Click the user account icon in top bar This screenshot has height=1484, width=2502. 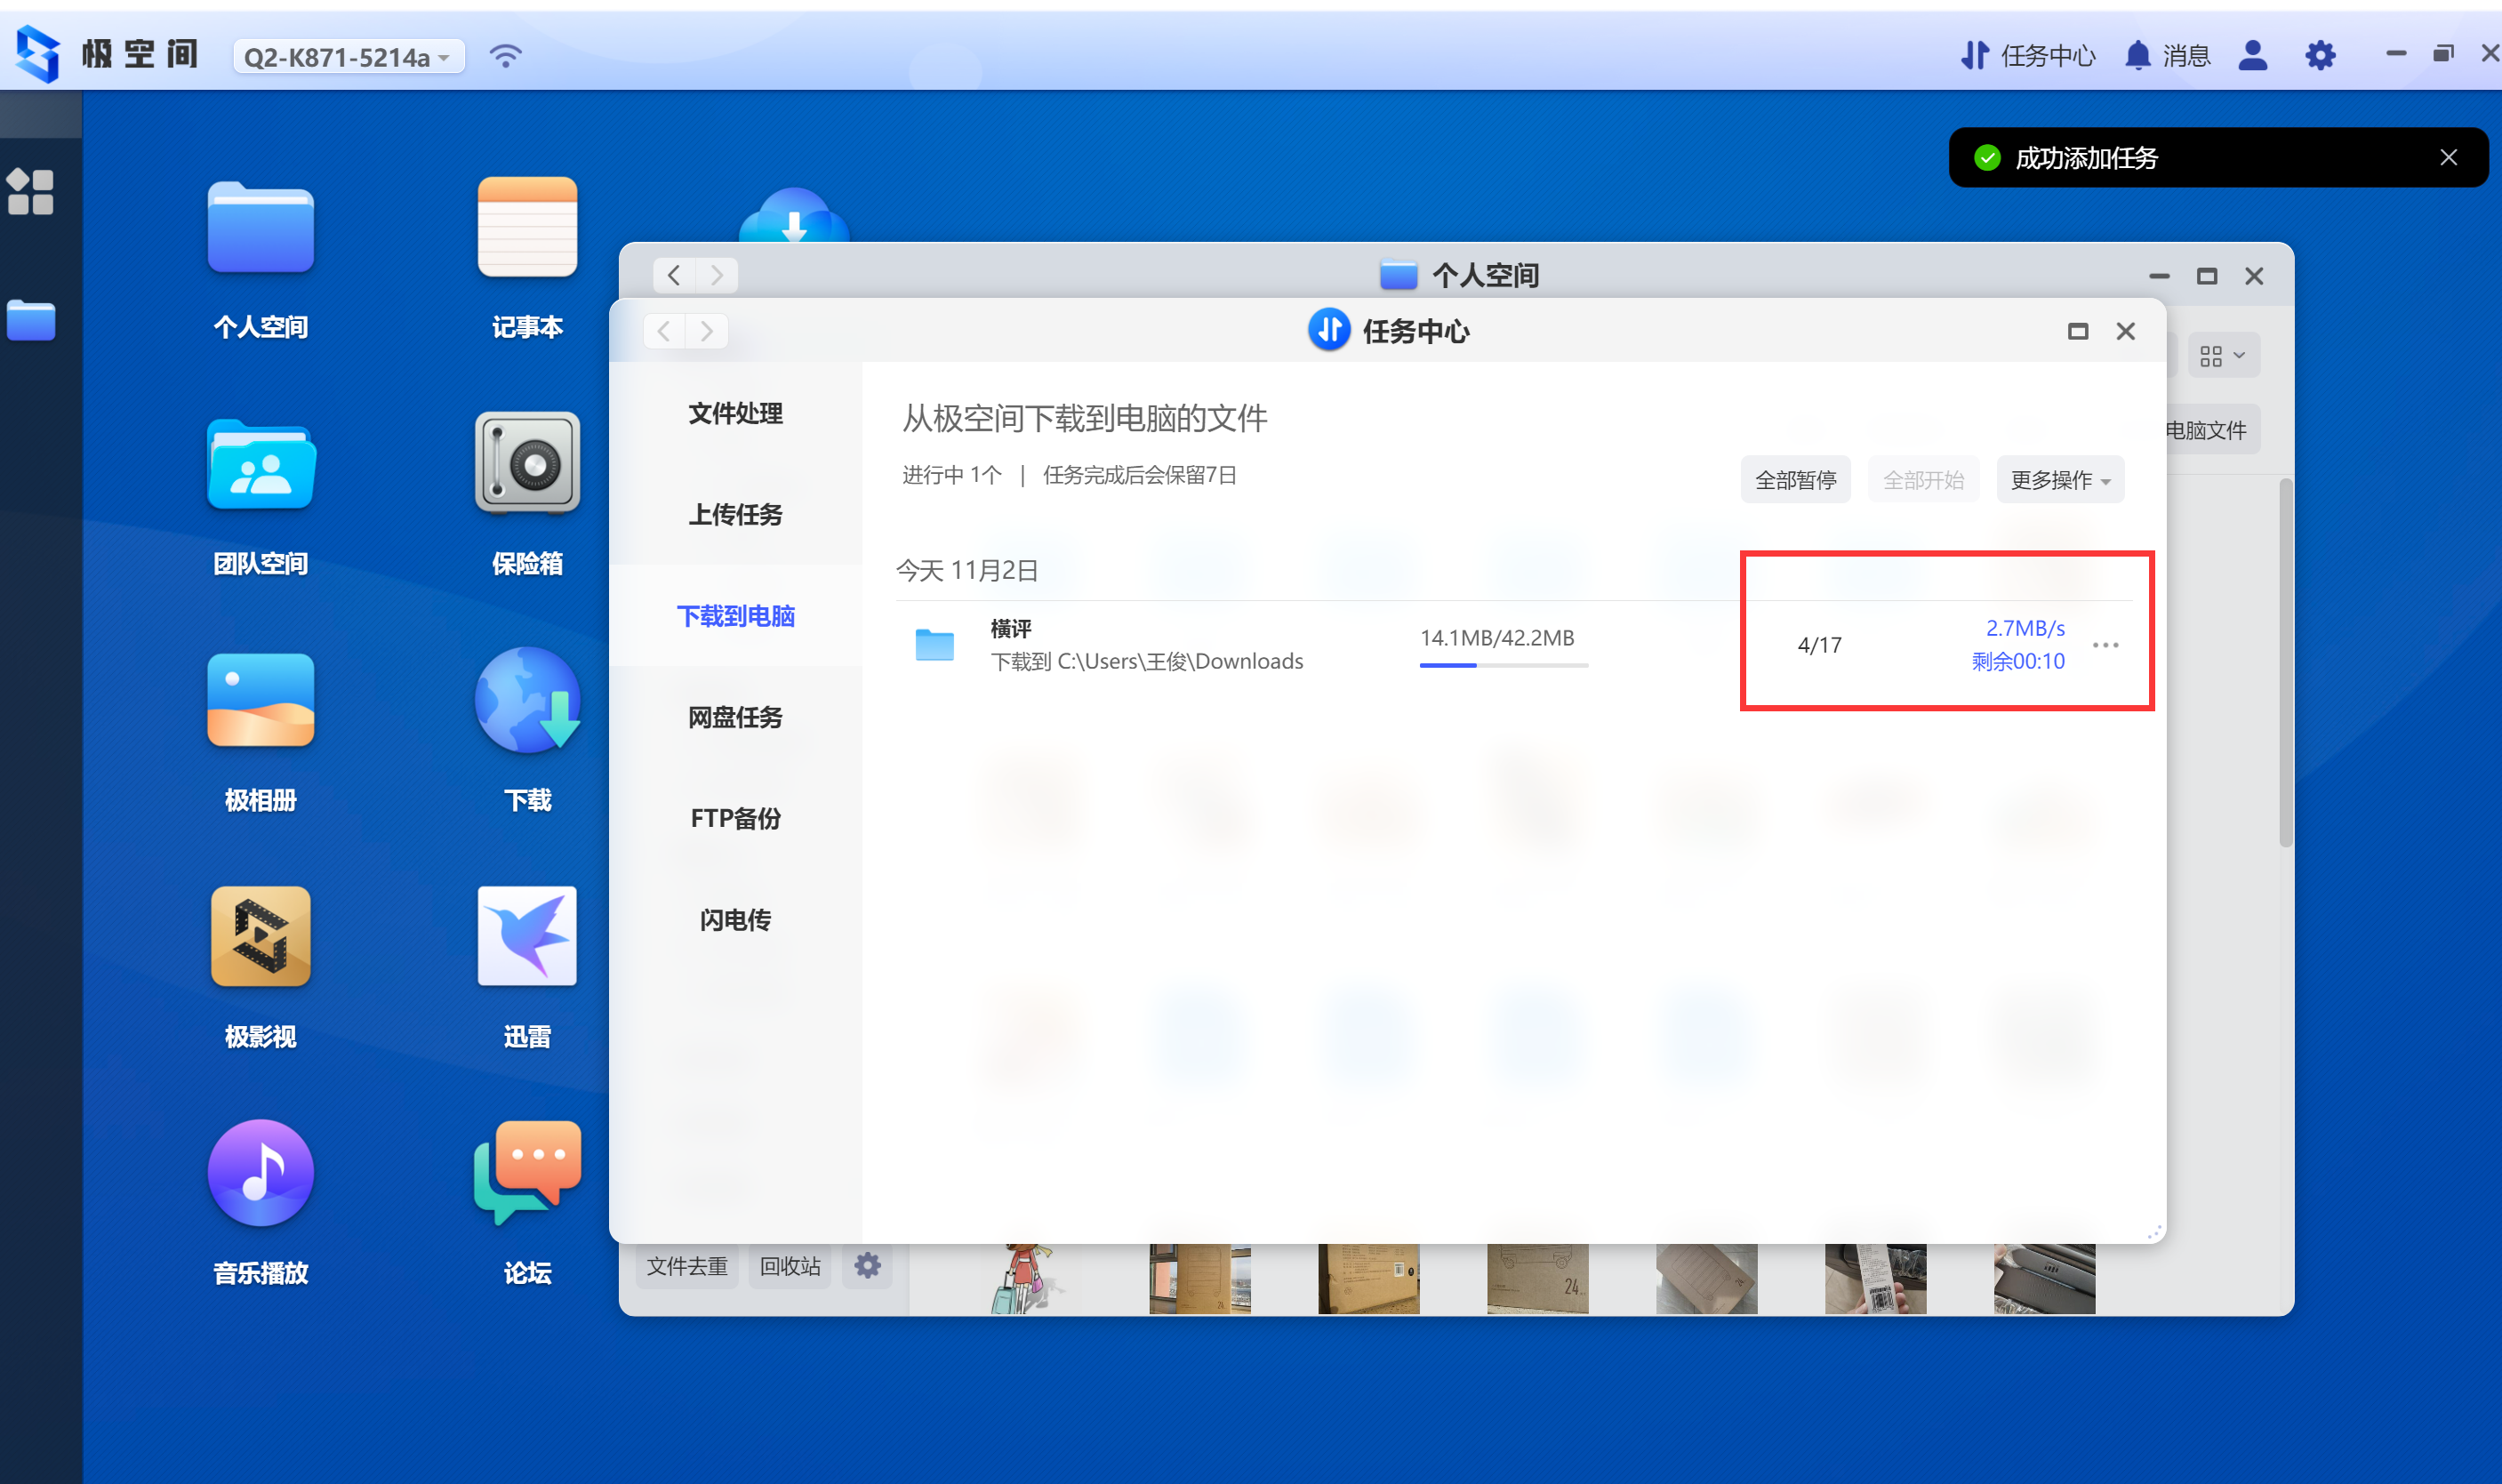click(x=2252, y=56)
